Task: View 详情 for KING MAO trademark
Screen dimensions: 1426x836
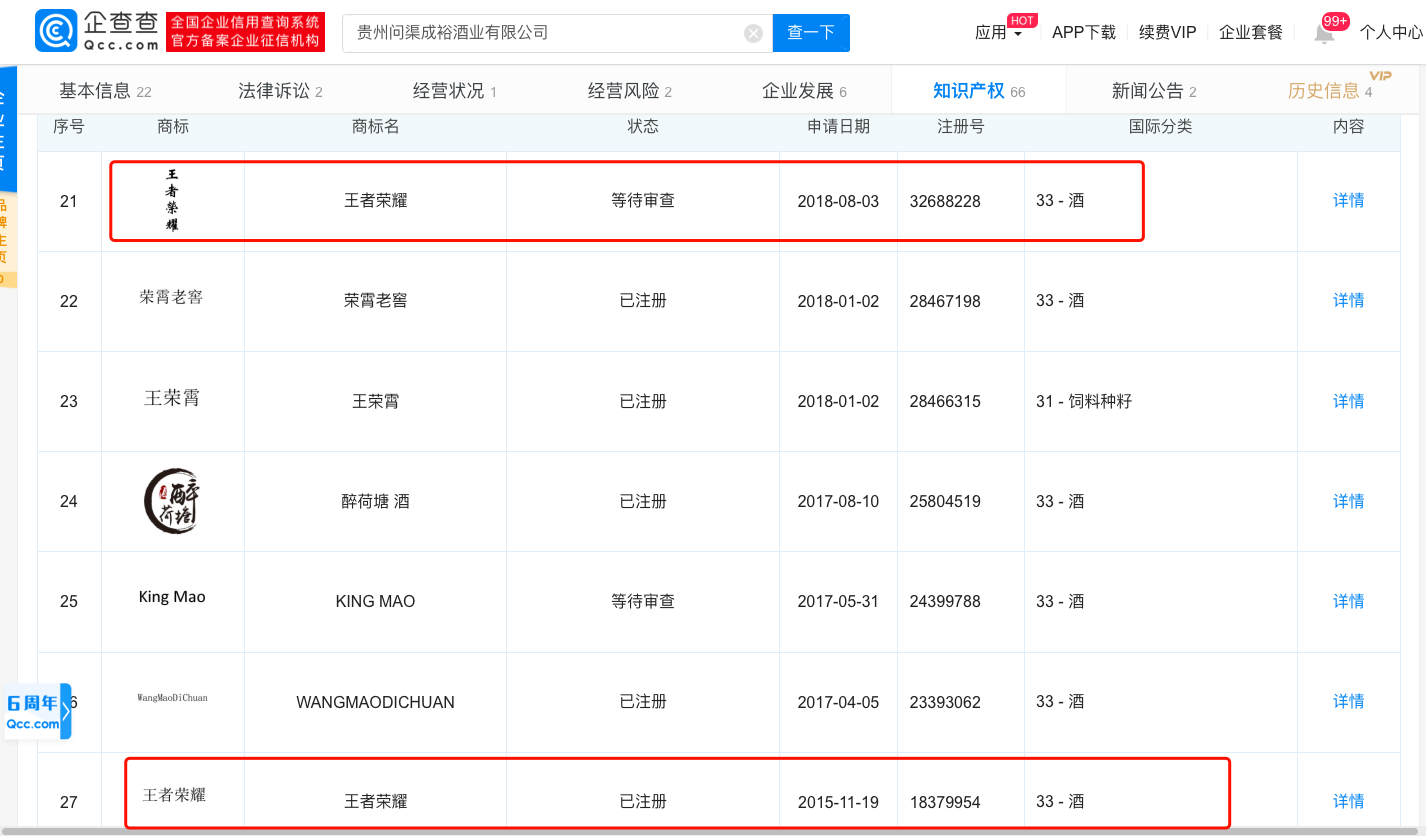Action: tap(1348, 601)
